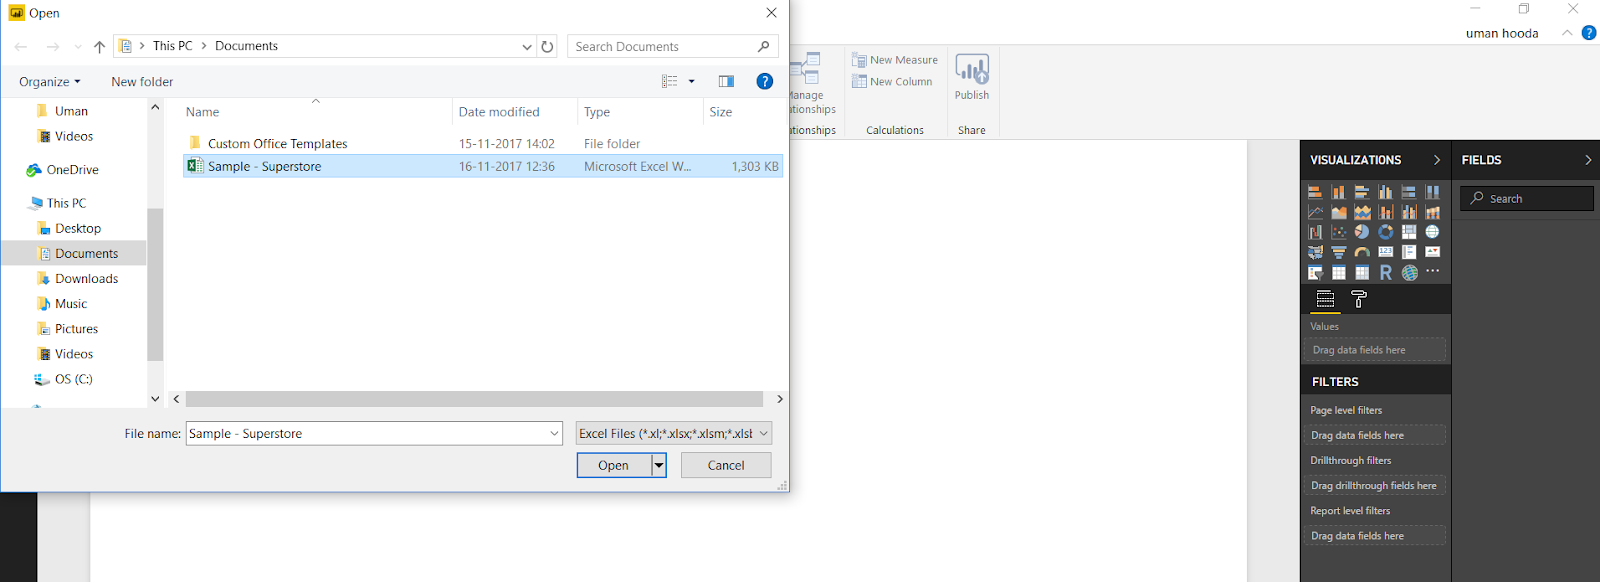Screen dimensions: 1600x582
Task: Select the Area chart visualization
Action: pyautogui.click(x=1339, y=212)
